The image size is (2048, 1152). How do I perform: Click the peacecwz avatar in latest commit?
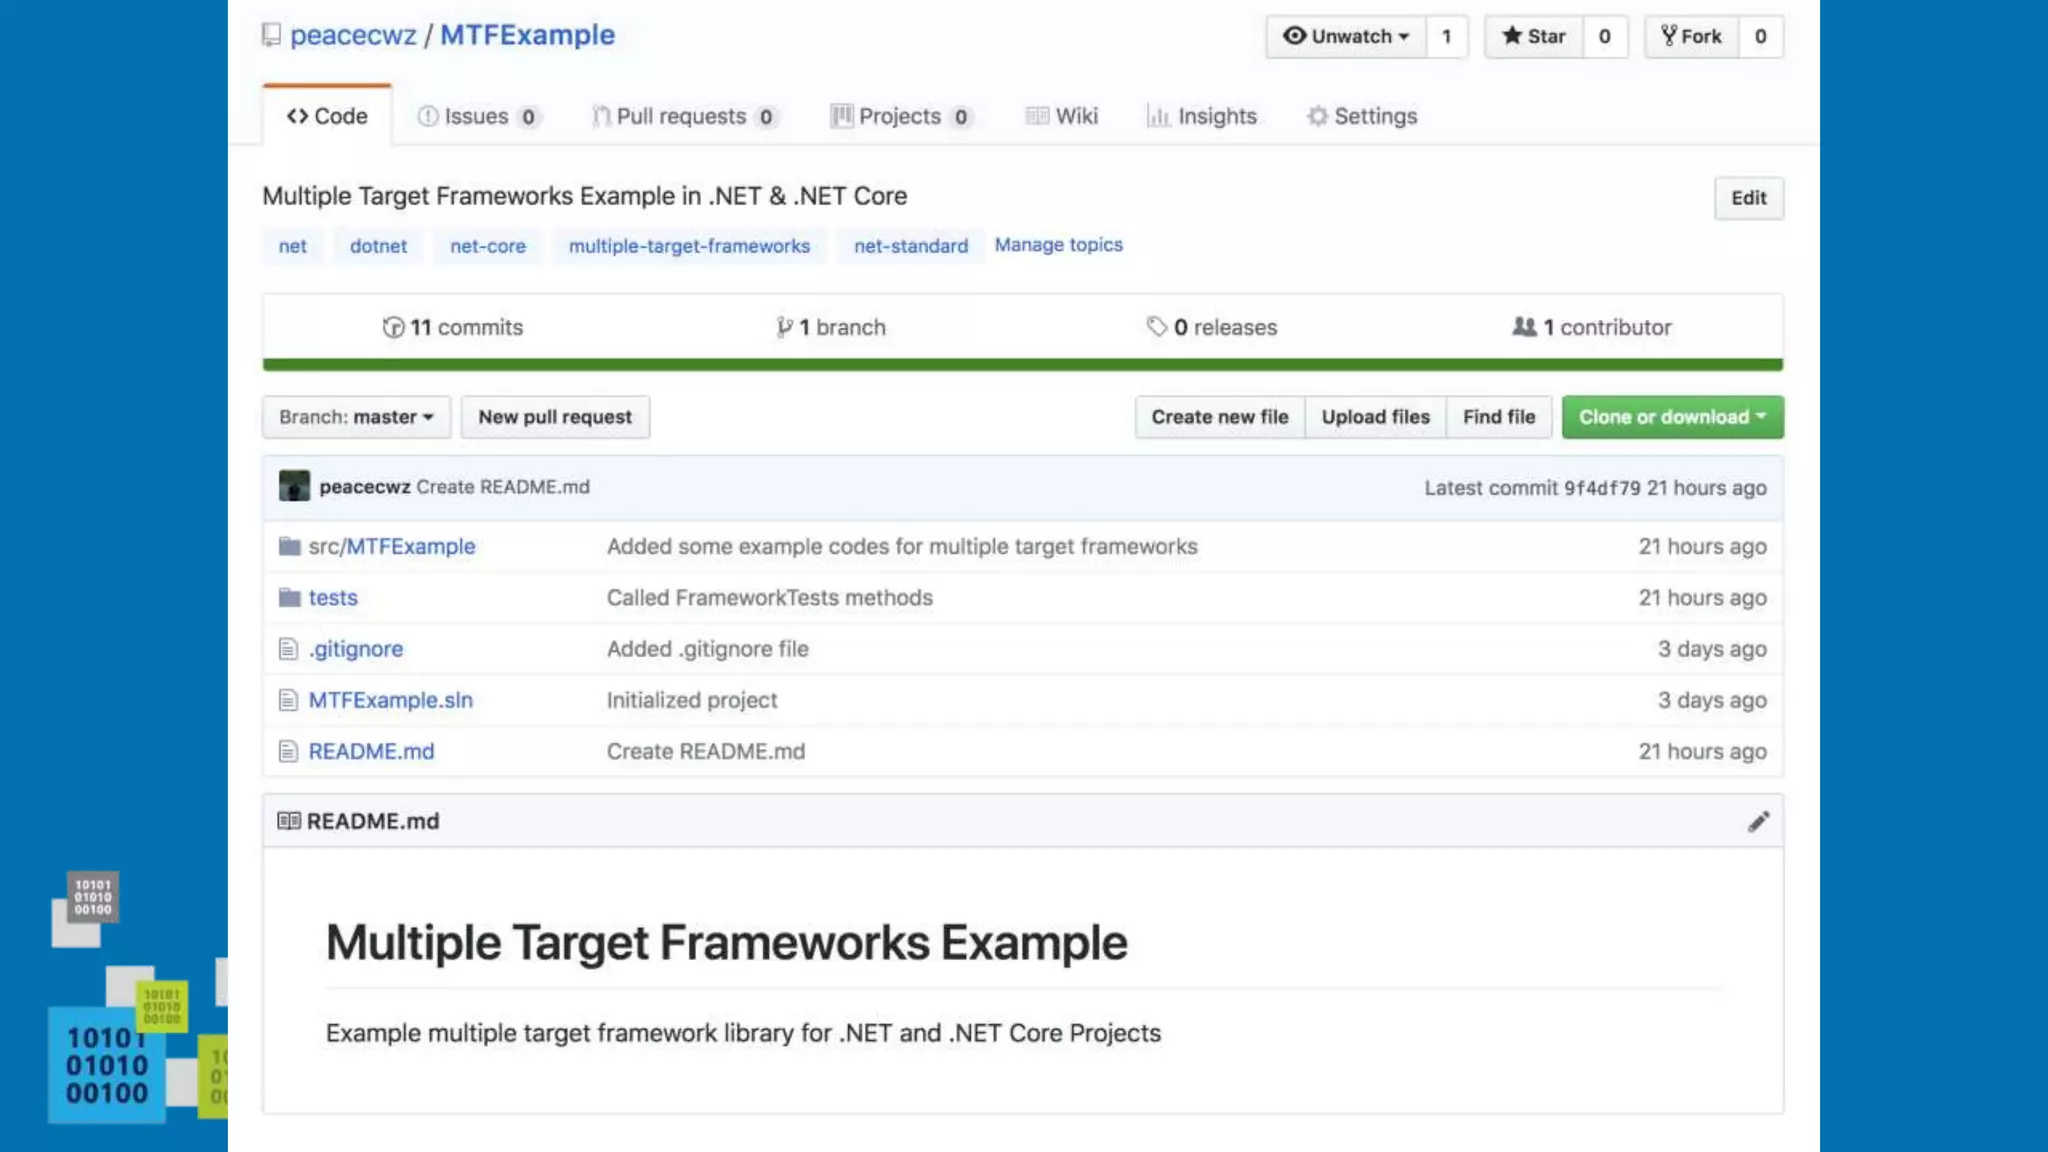(294, 486)
